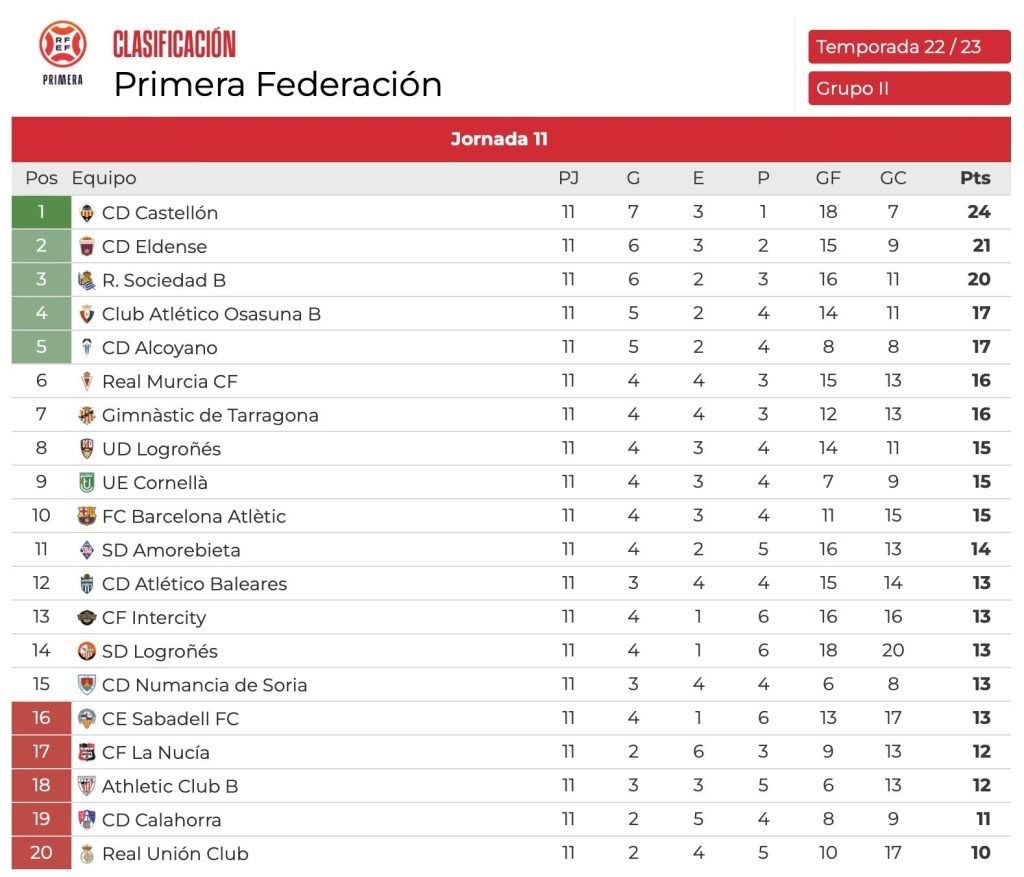Open the Grupo II selector
The width and height of the screenshot is (1024, 877).
point(909,88)
